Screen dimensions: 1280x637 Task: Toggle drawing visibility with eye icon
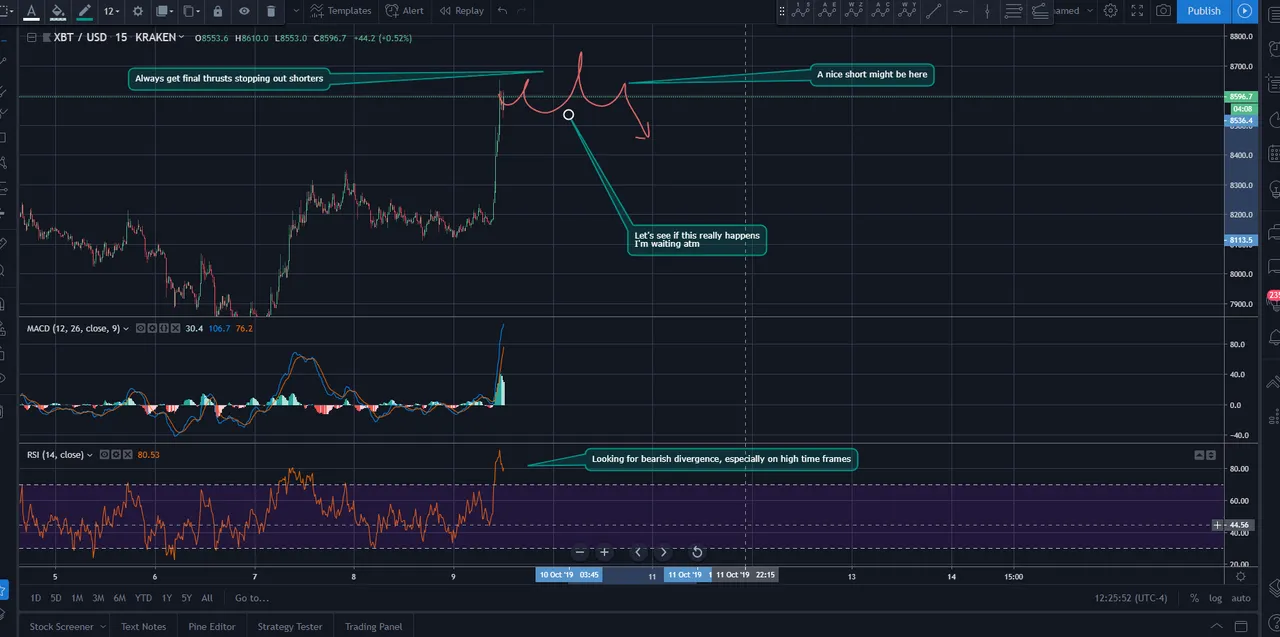click(244, 11)
